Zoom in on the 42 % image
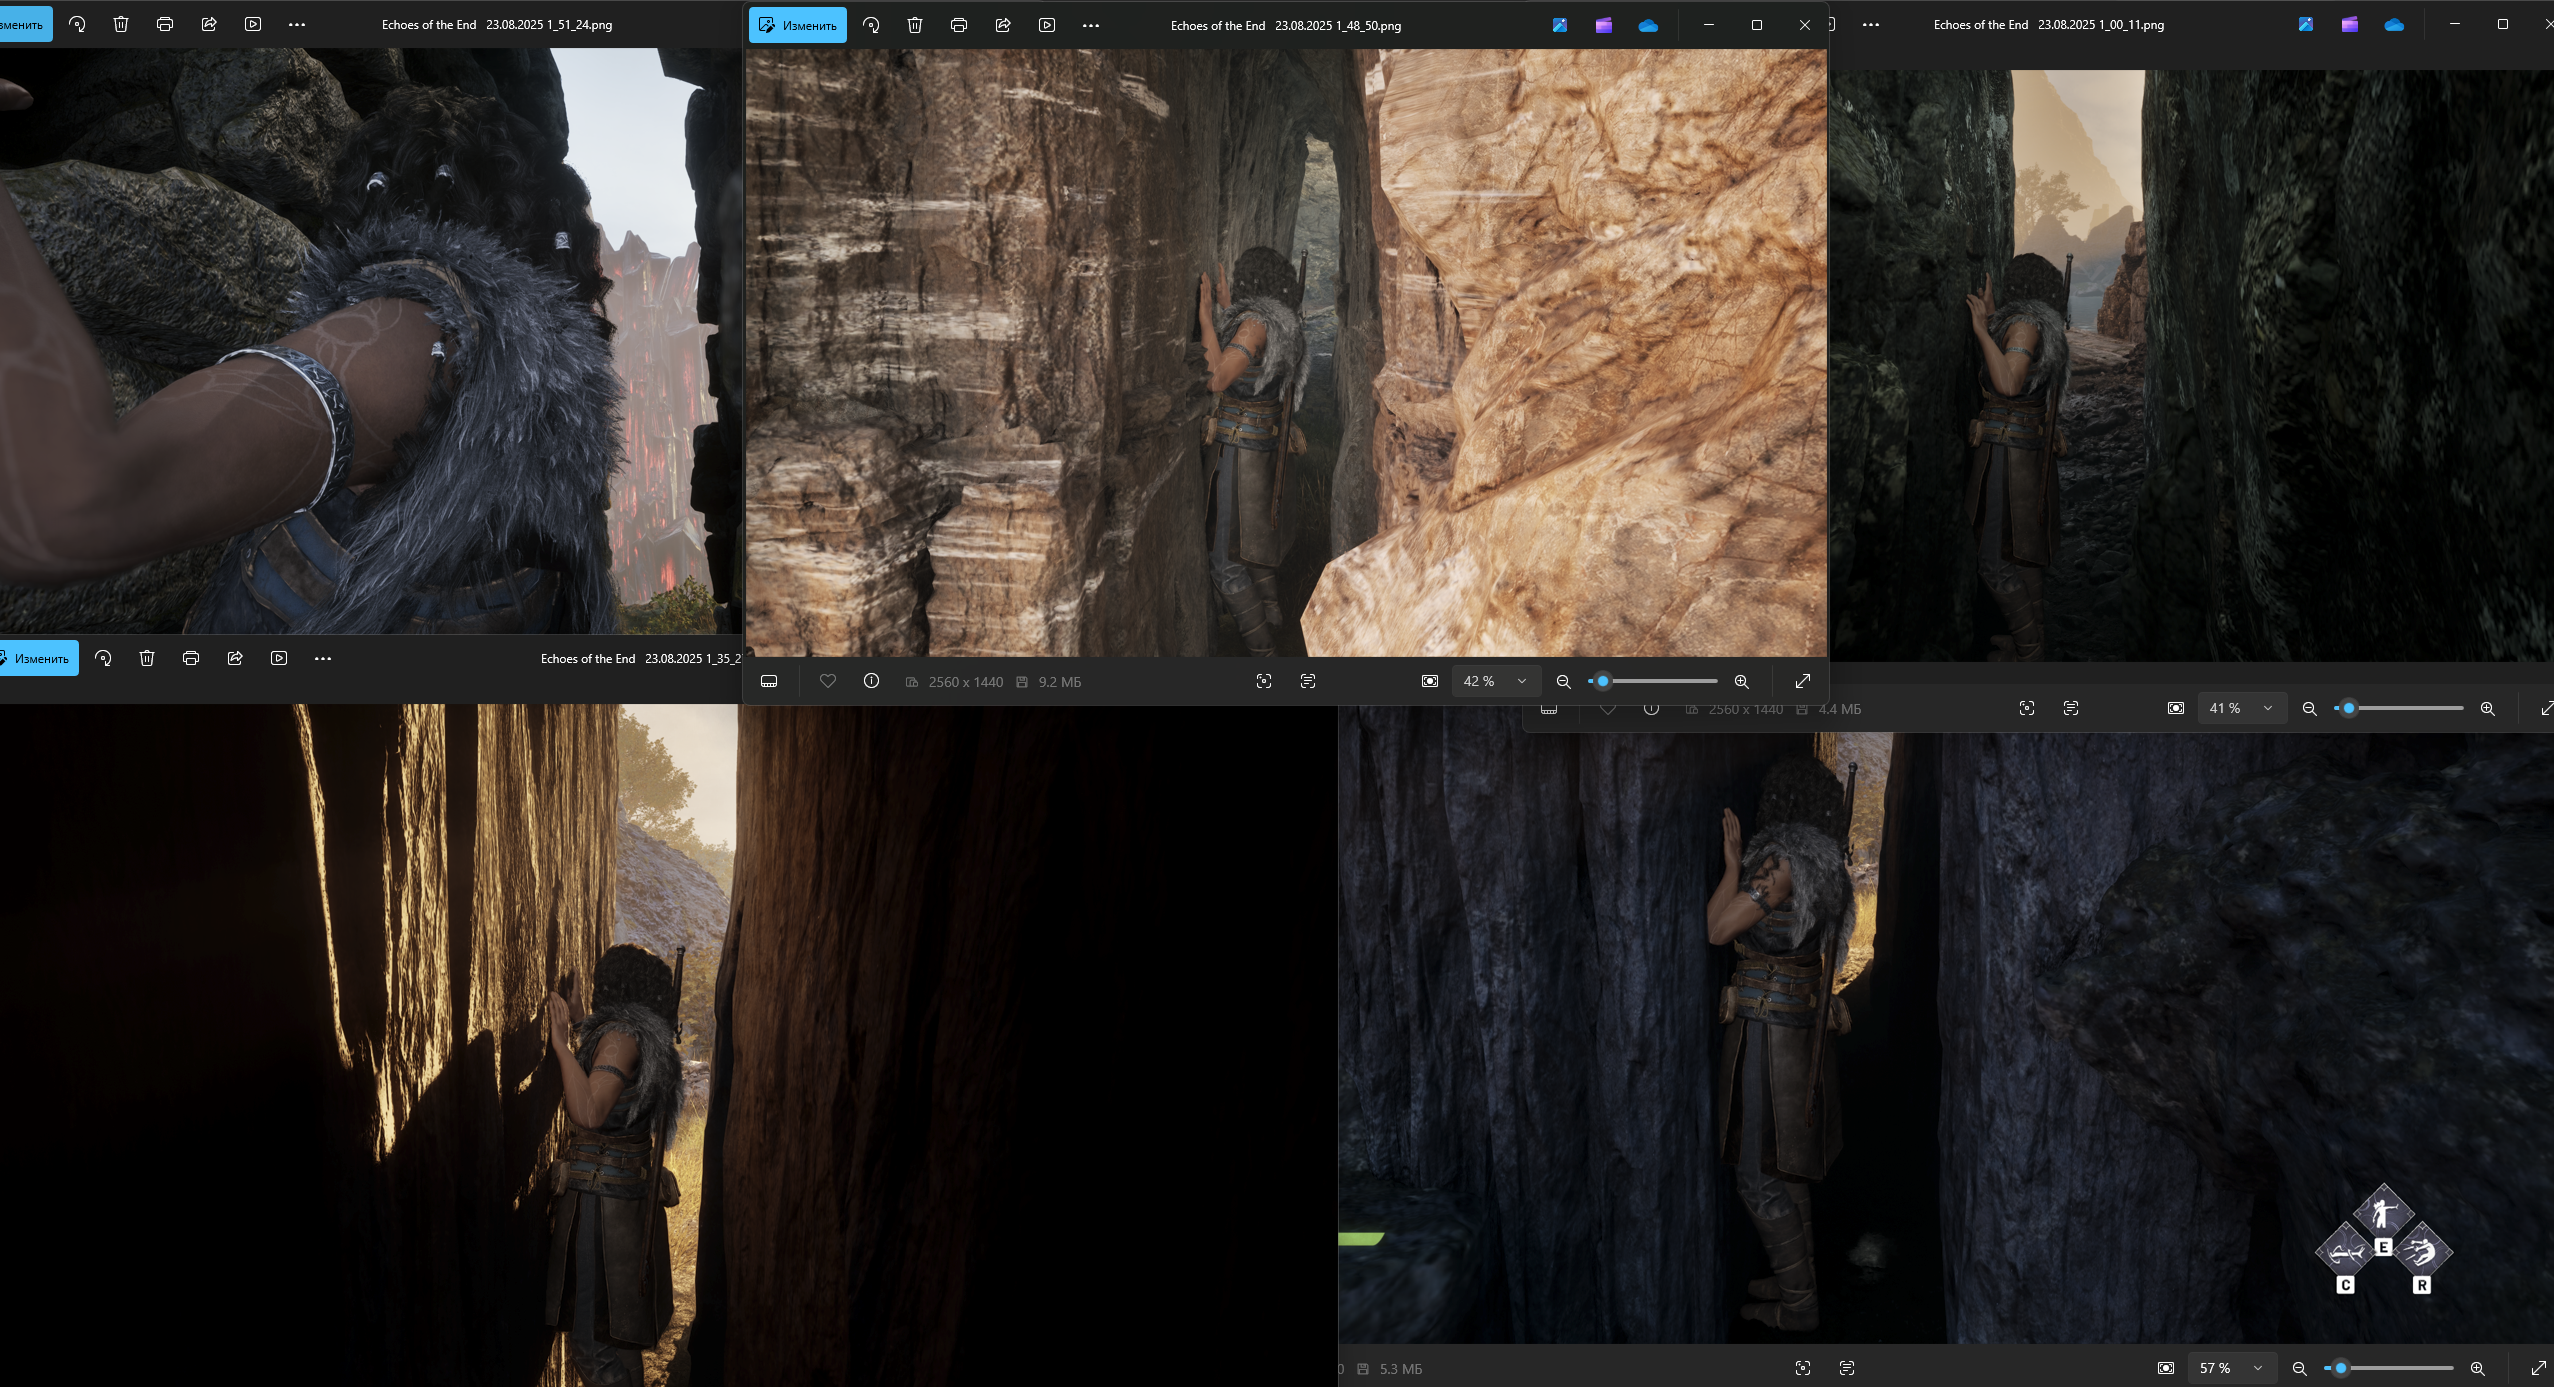Screen dimensions: 2554x1387 tap(1741, 681)
